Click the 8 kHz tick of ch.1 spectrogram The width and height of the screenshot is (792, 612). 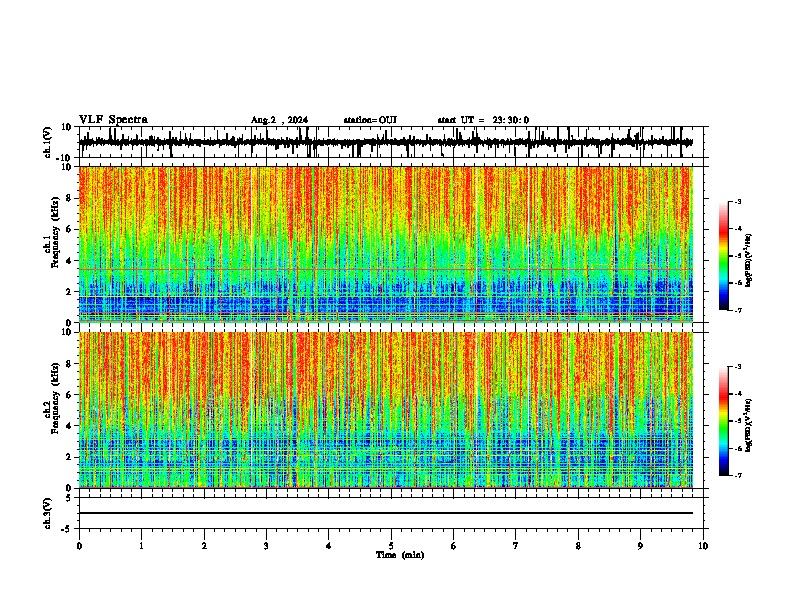point(69,198)
